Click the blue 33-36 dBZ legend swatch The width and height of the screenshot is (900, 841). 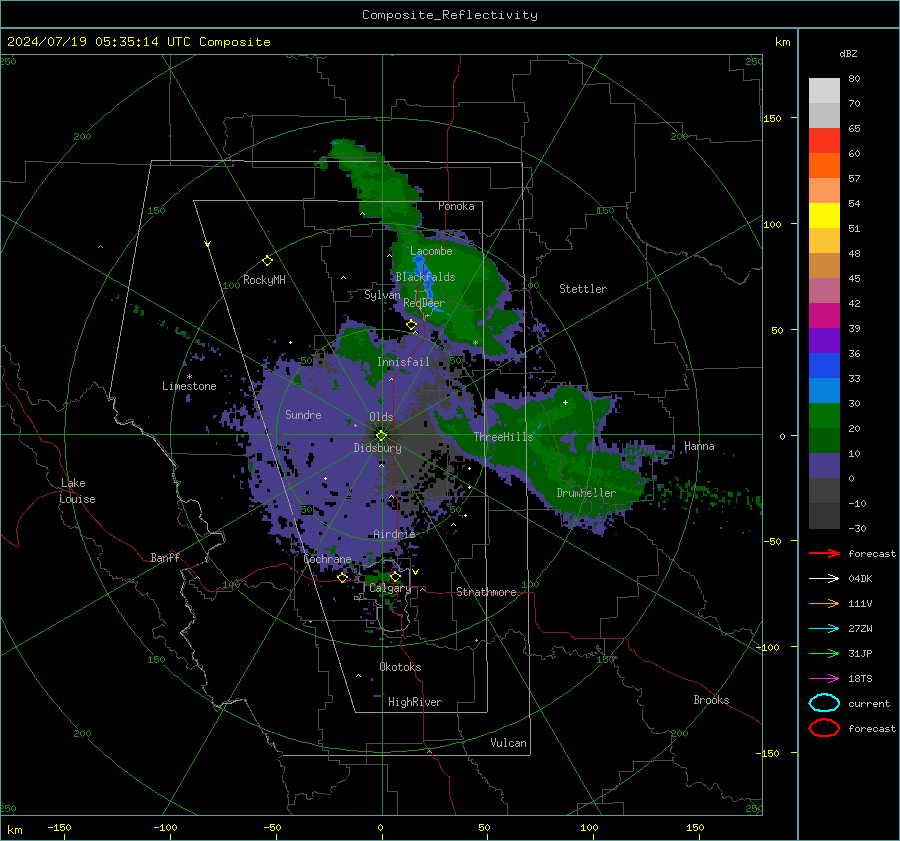[x=824, y=365]
